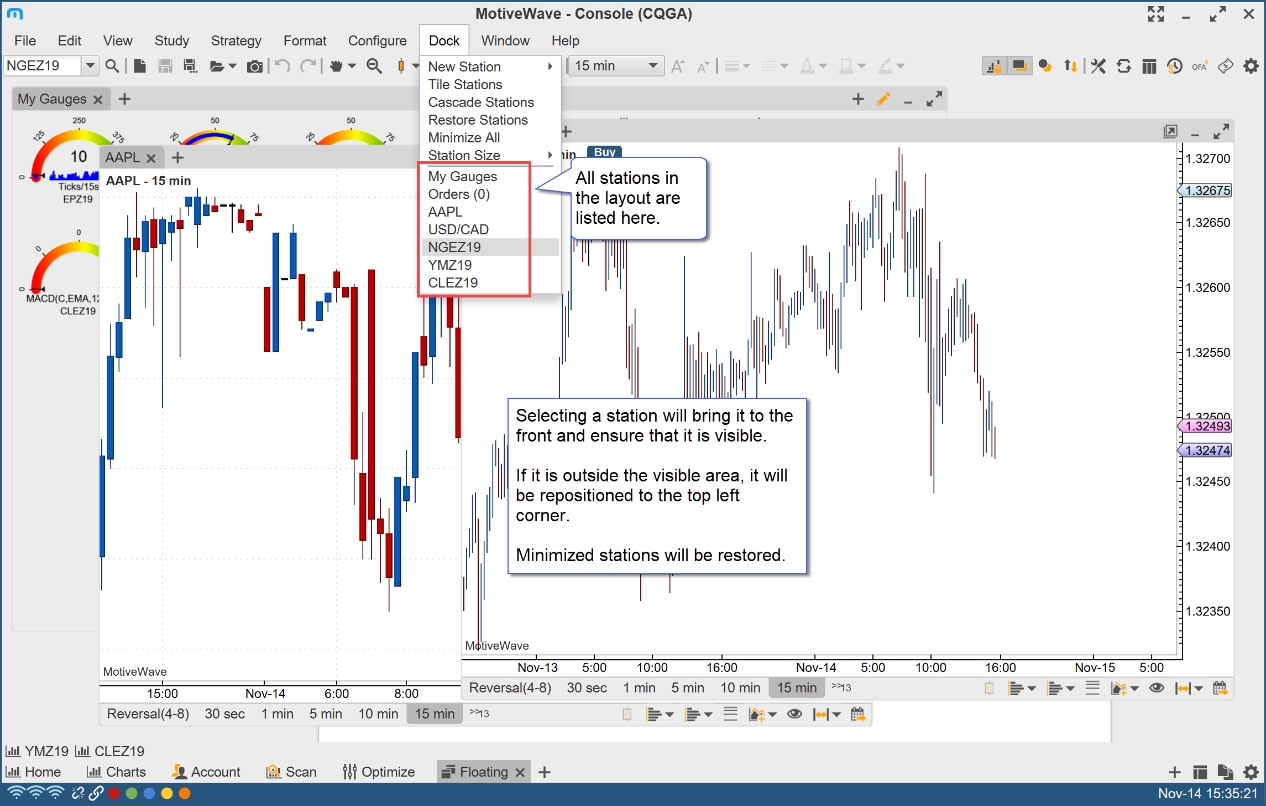This screenshot has height=806, width=1266.
Task: Click the green status dot in status bar
Action: (131, 794)
